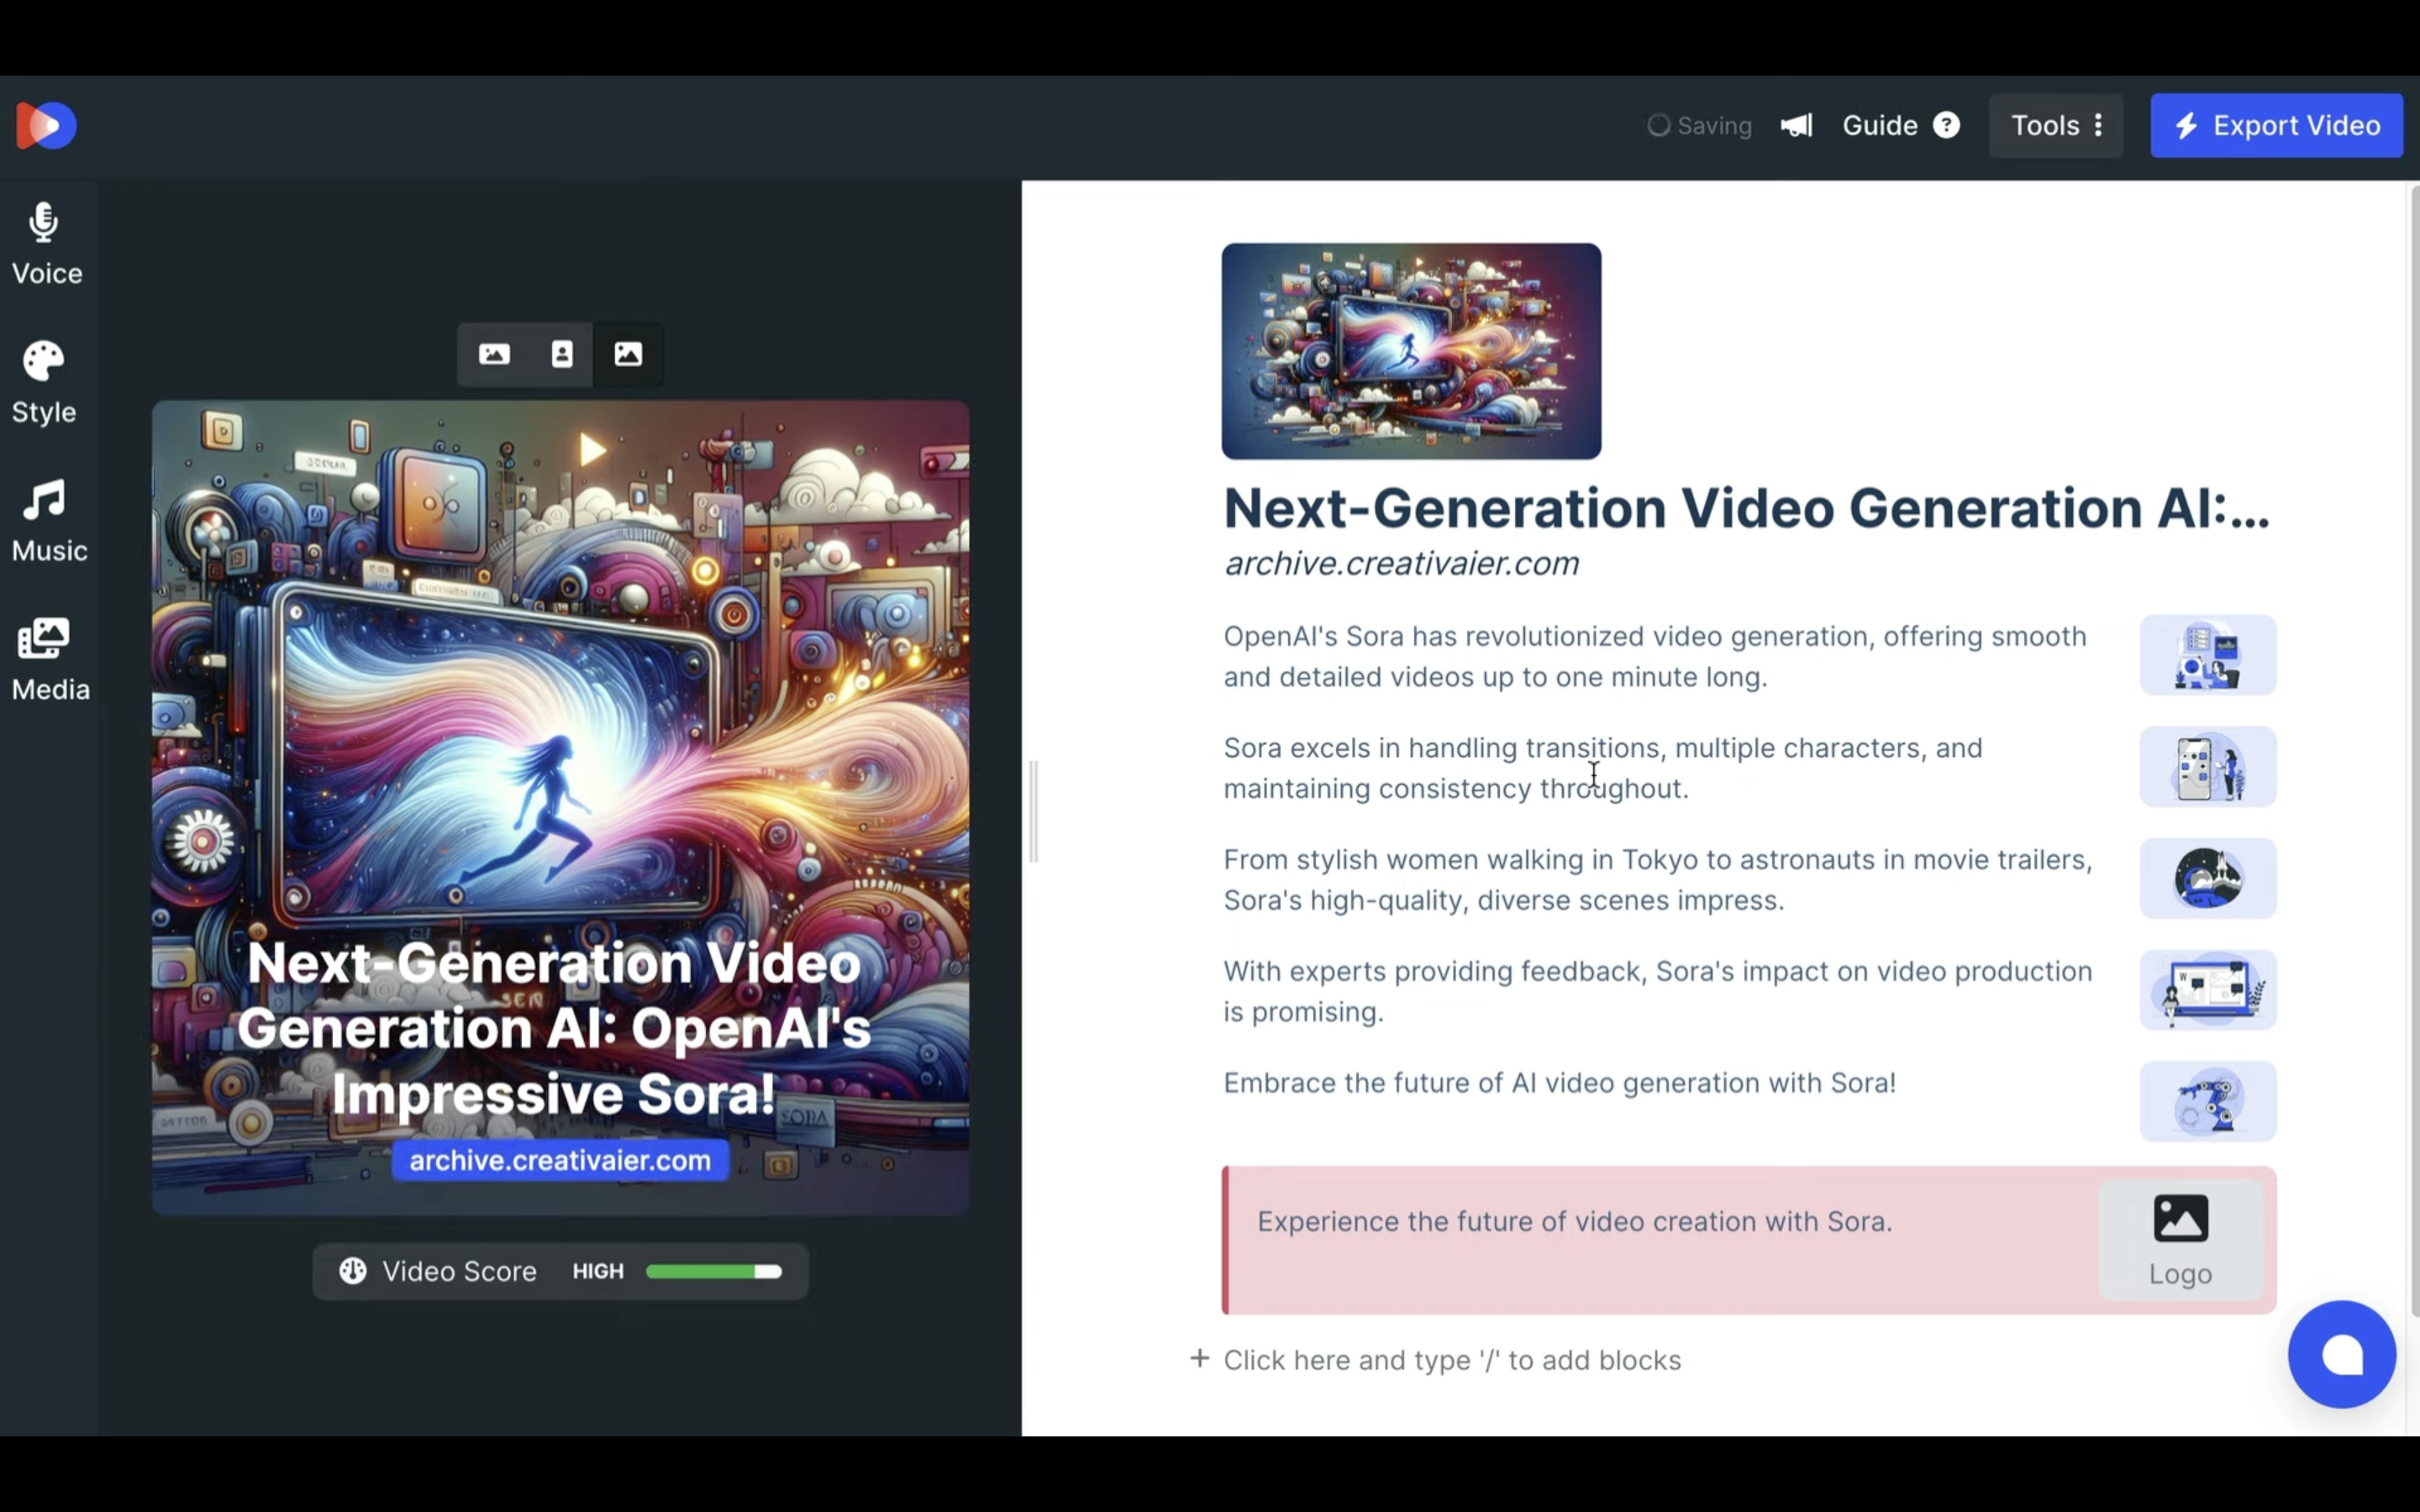The height and width of the screenshot is (1512, 2420).
Task: Click the text 'From stylish women walking in Tokyo'
Action: [x=1461, y=860]
